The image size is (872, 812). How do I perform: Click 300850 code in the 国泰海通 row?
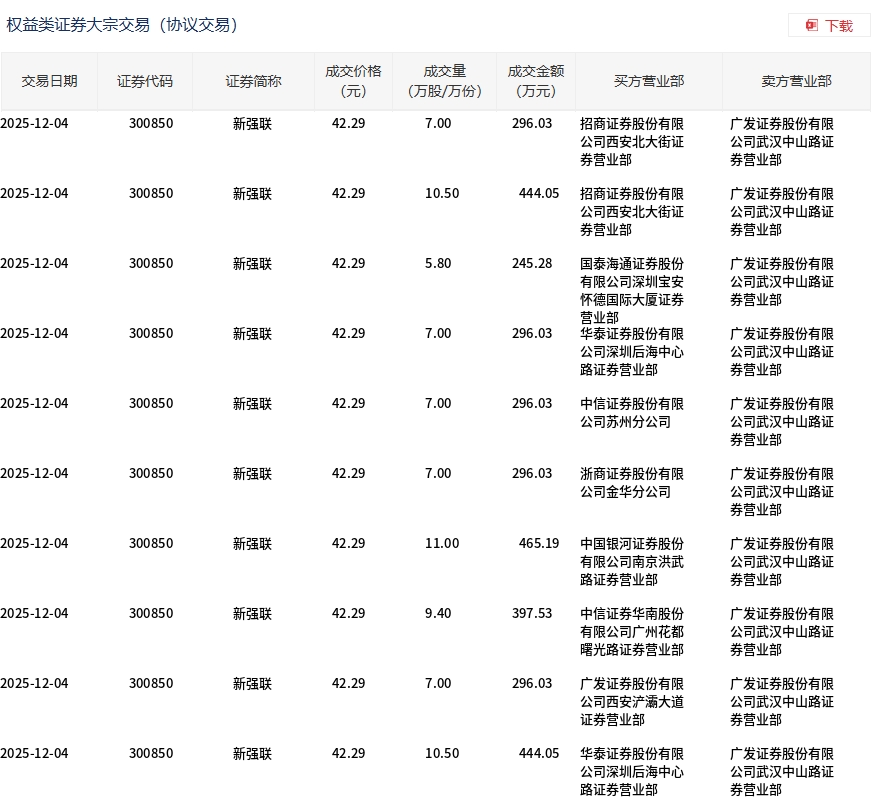[x=151, y=263]
